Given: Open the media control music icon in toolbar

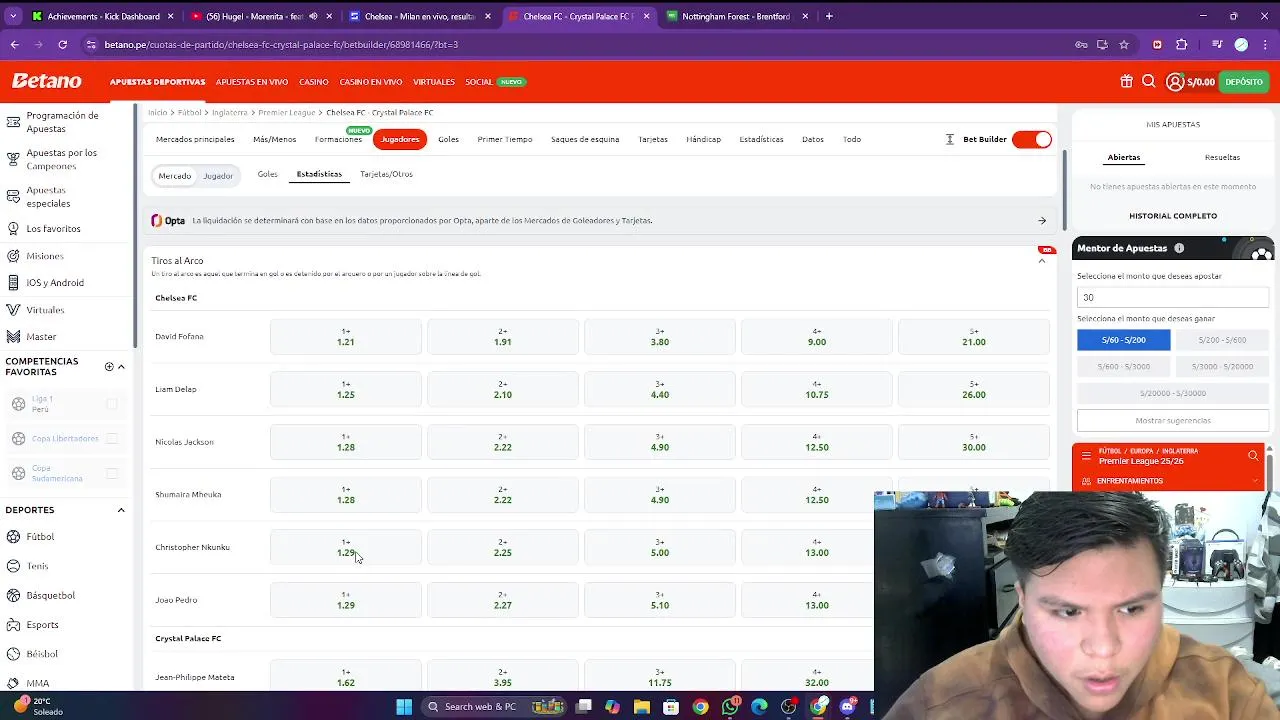Looking at the screenshot, I should [x=1217, y=44].
